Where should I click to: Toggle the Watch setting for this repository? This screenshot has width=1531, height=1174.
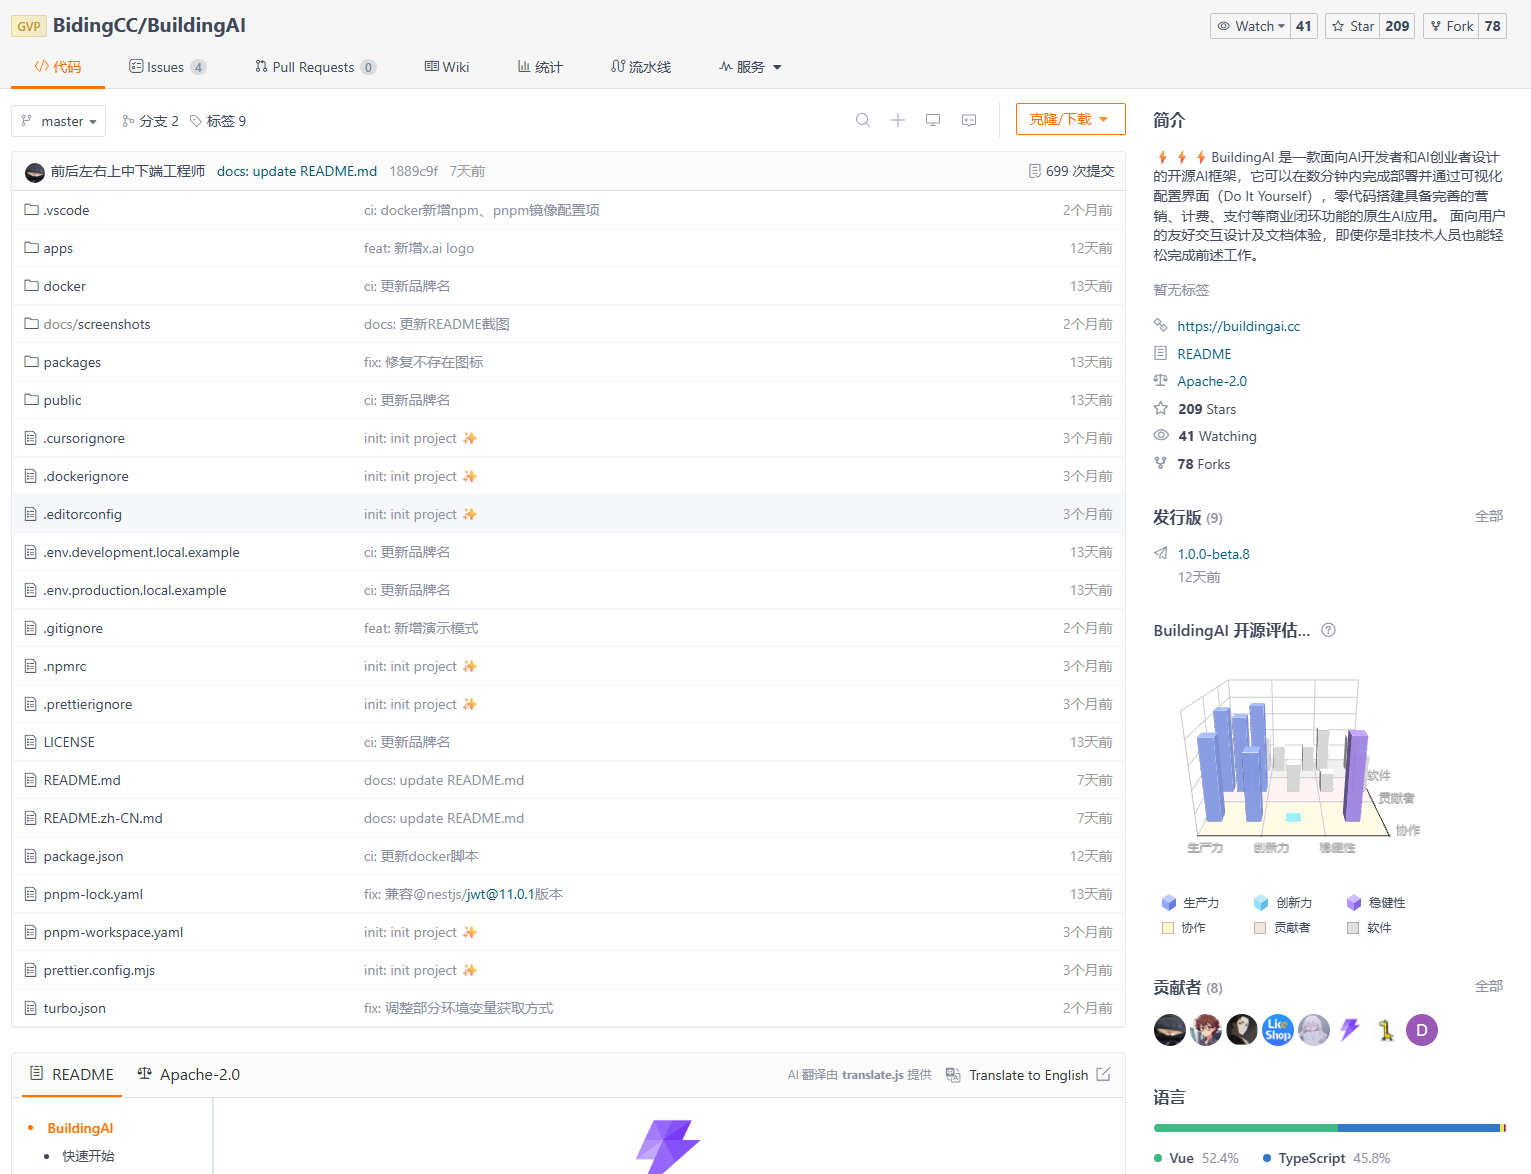tap(1249, 25)
